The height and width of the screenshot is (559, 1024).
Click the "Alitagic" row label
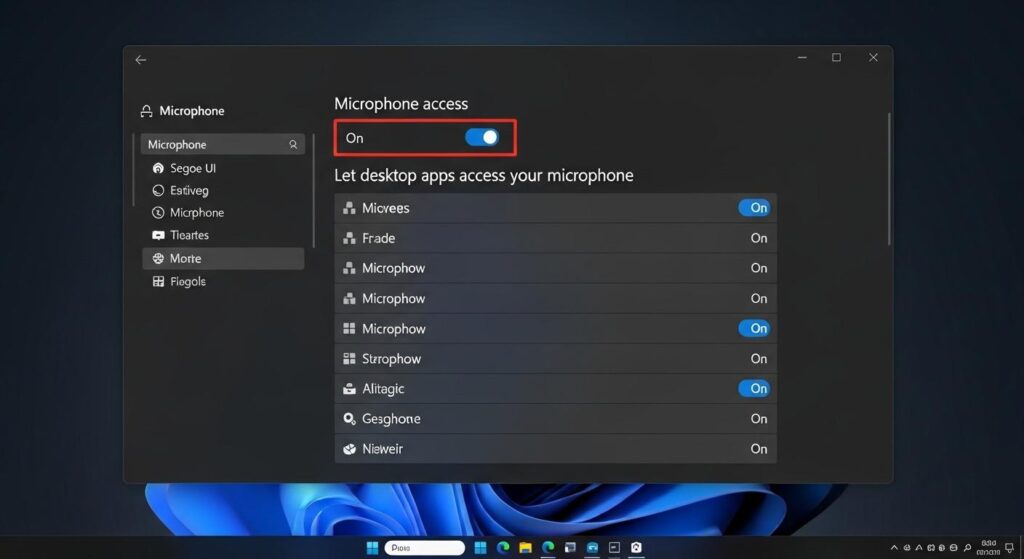coord(383,389)
